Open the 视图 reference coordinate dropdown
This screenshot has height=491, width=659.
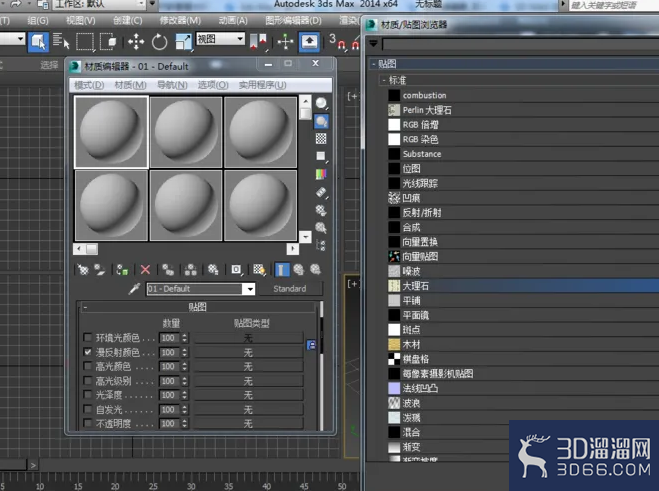[240, 39]
